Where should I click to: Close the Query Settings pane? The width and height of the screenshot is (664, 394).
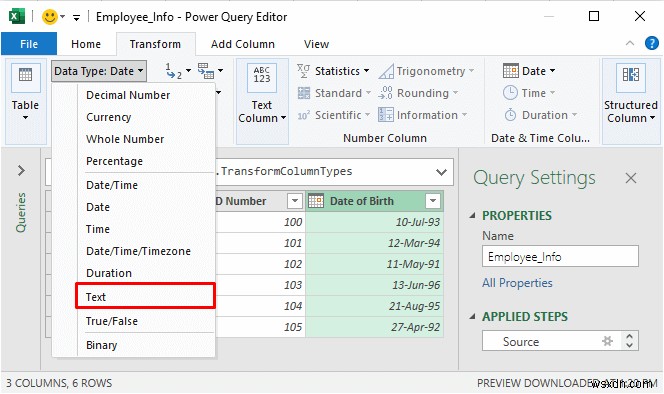631,178
